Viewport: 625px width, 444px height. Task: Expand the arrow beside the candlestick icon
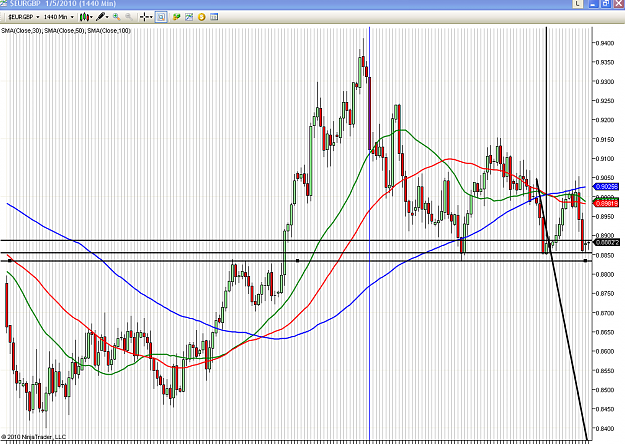coord(91,17)
